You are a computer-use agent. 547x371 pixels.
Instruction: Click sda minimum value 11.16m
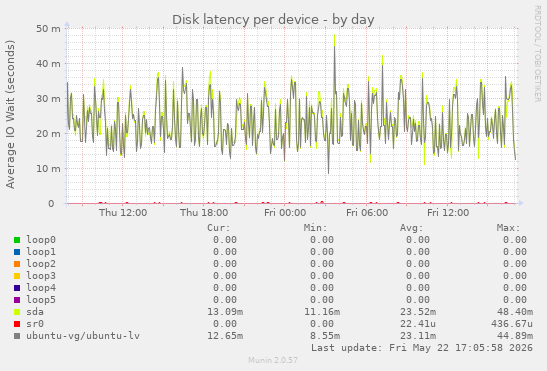pyautogui.click(x=322, y=312)
